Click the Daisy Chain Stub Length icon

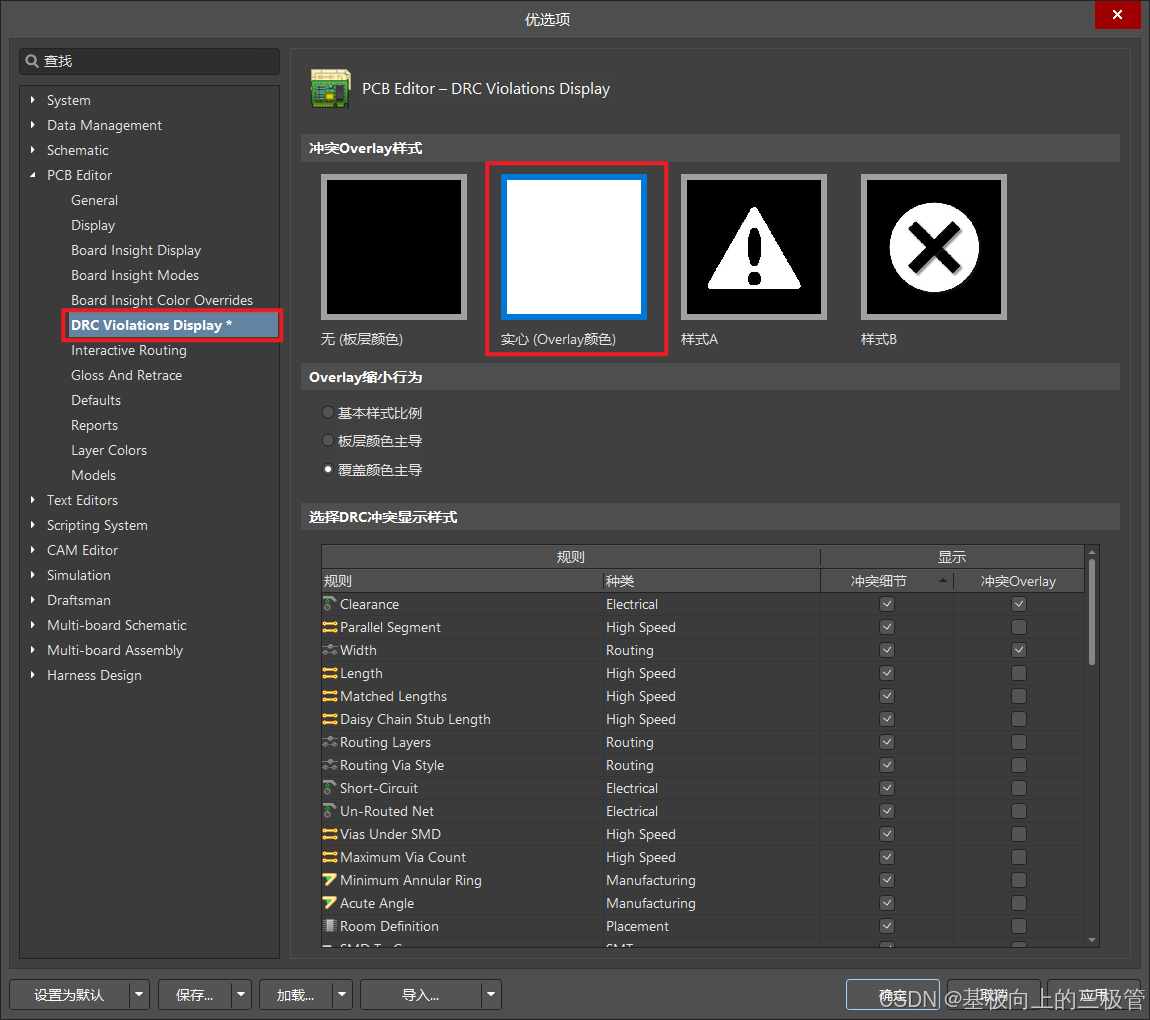[330, 719]
